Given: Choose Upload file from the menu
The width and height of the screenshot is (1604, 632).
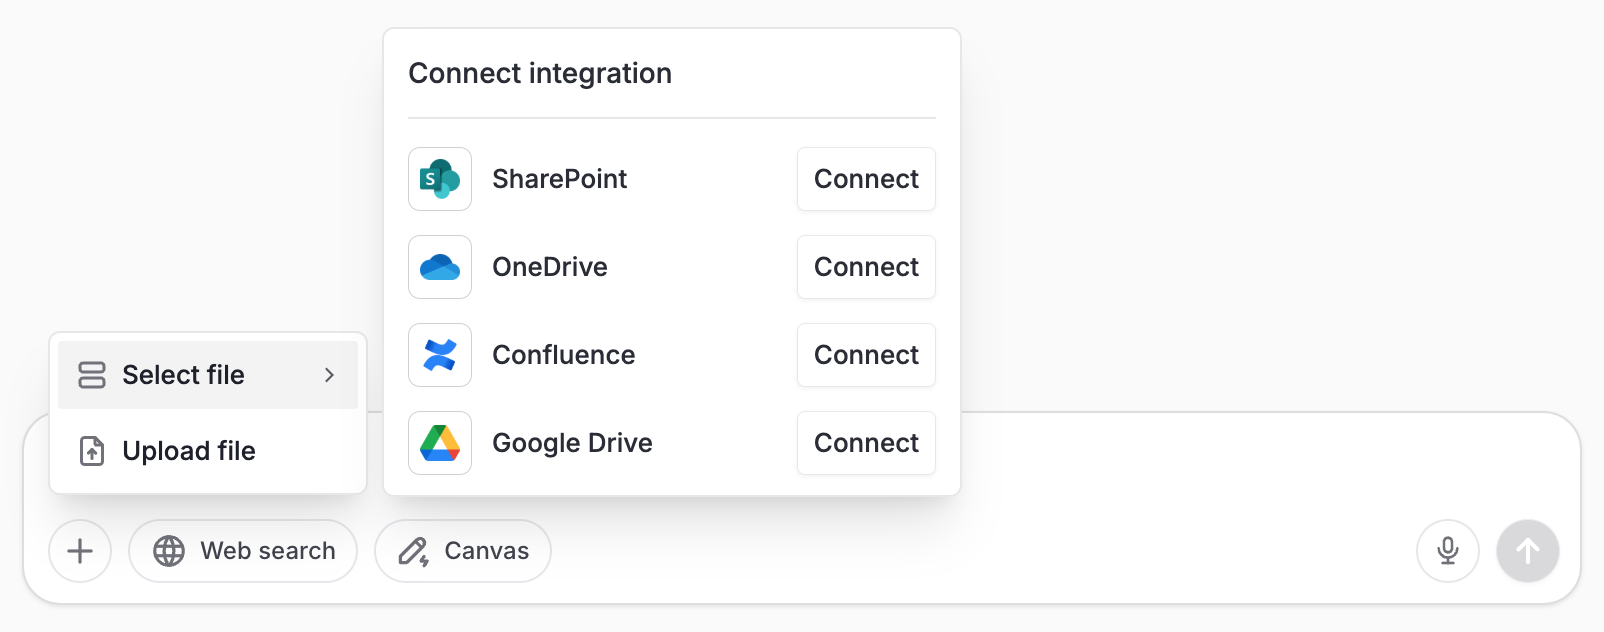Looking at the screenshot, I should [x=208, y=451].
